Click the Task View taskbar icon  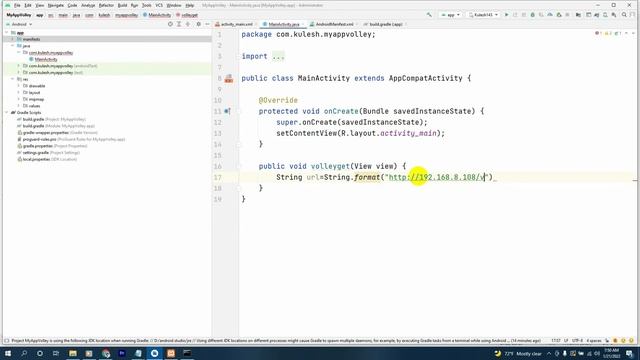[x=56, y=353]
